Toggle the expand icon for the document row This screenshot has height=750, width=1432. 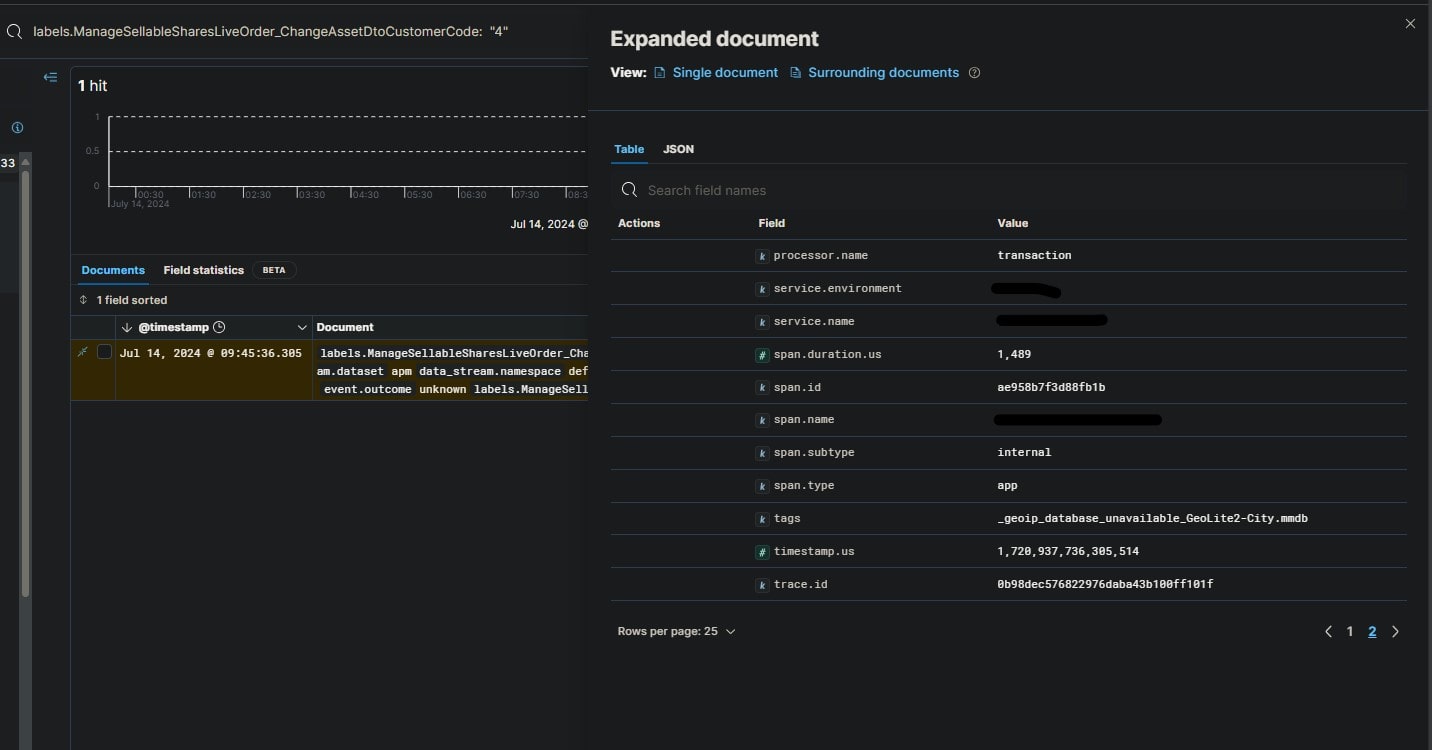coord(83,352)
